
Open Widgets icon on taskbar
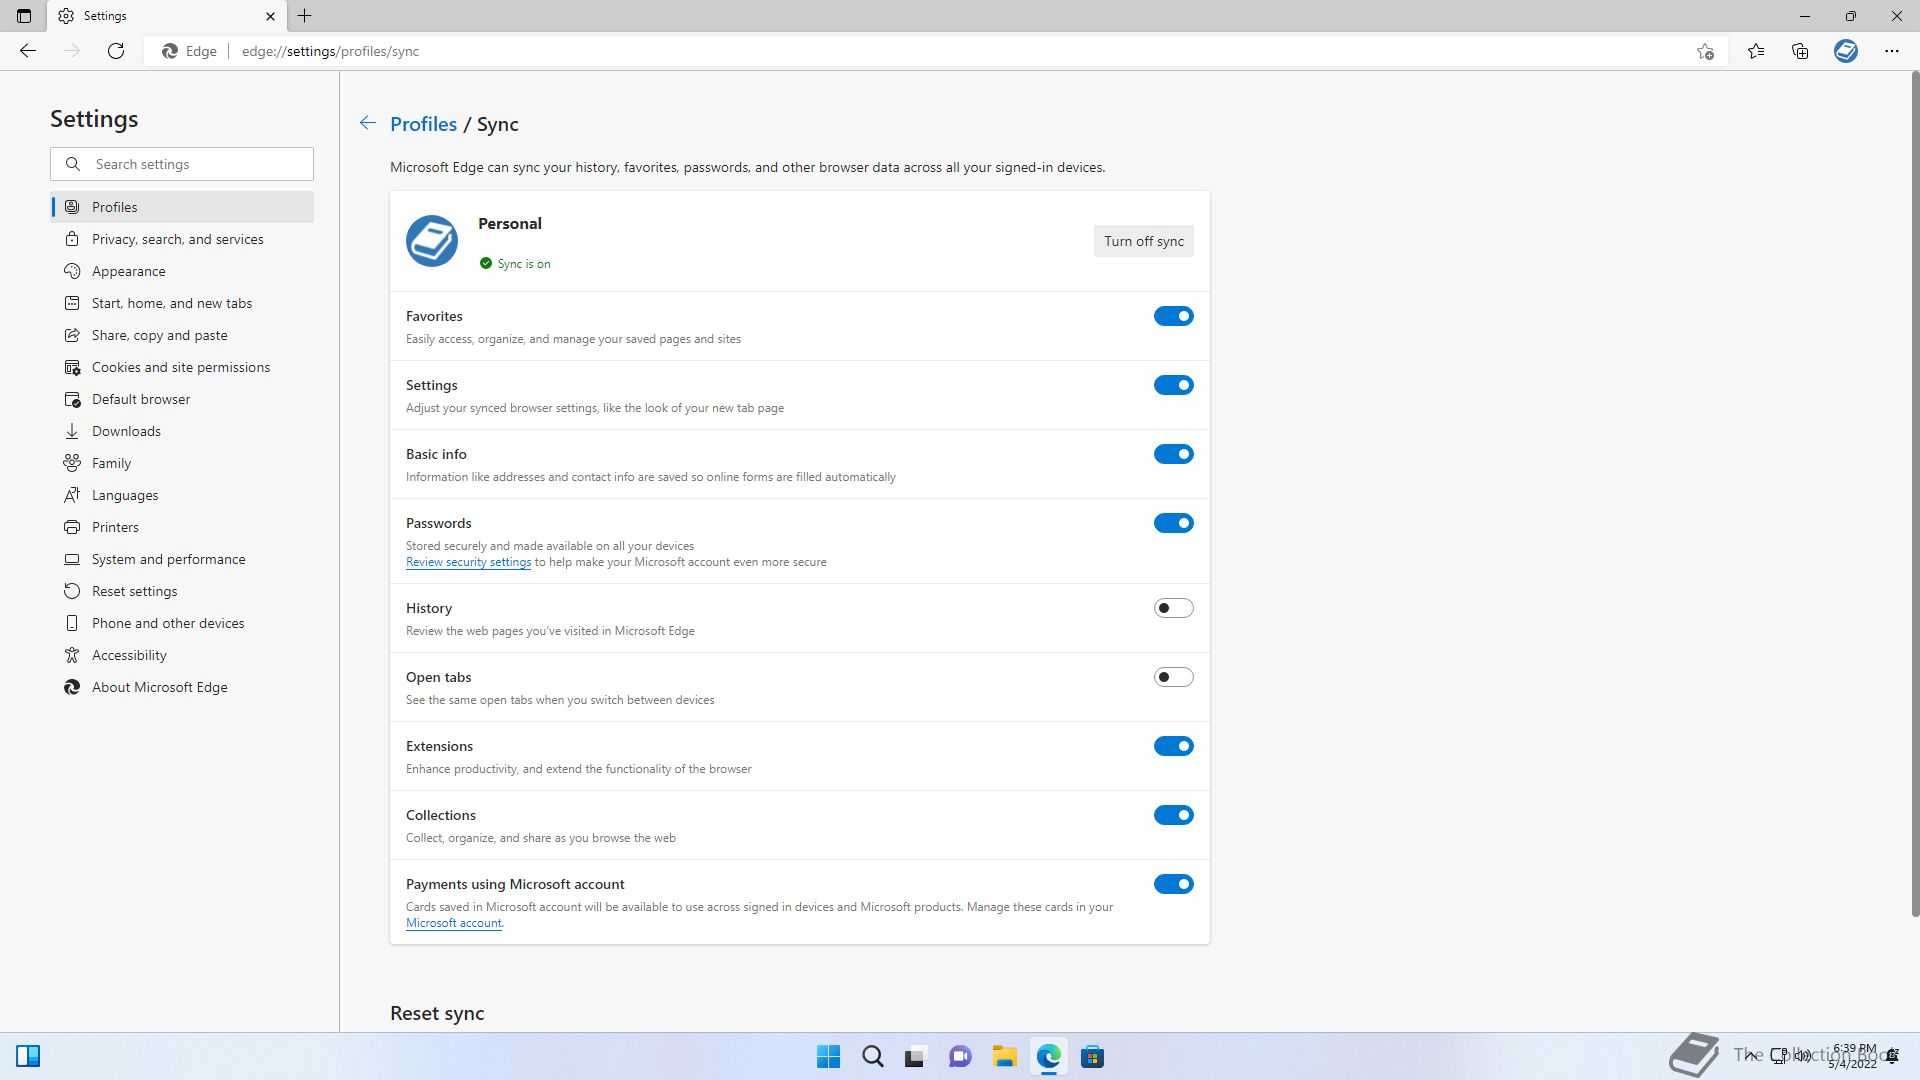(28, 1056)
